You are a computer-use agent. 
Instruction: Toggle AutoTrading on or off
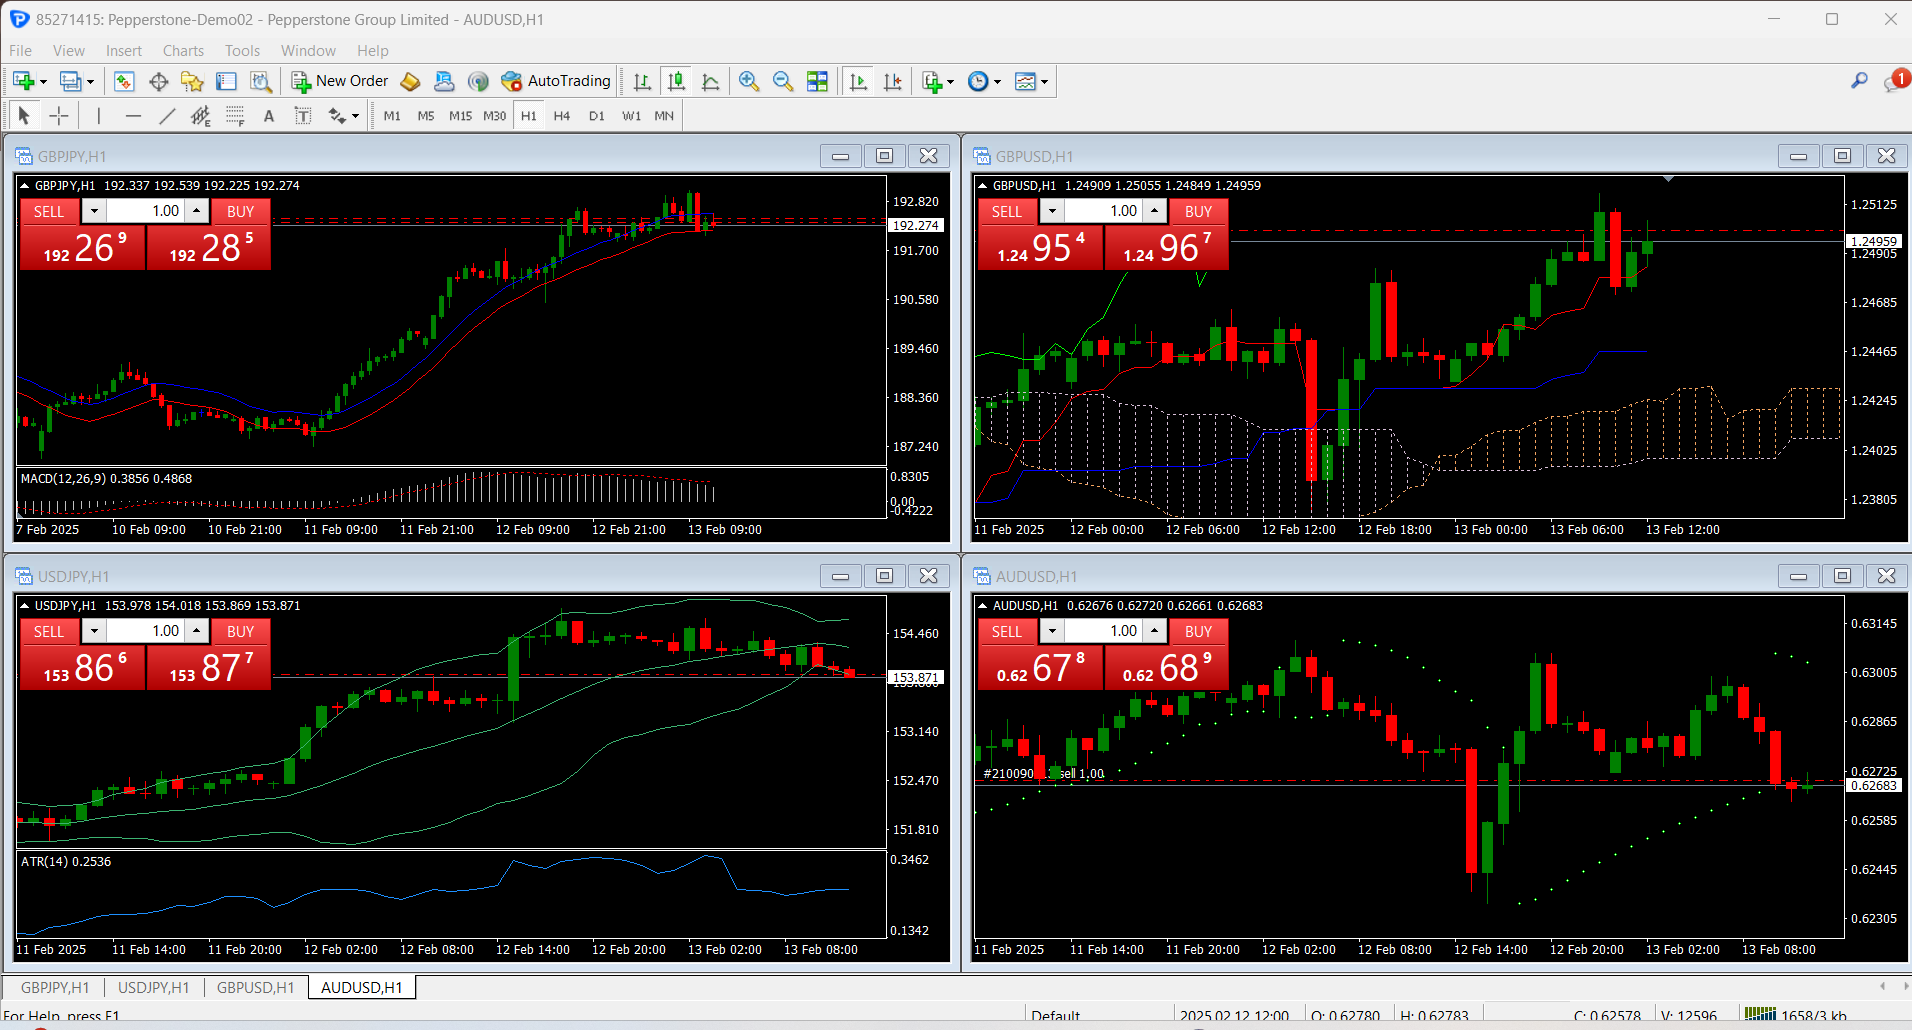pos(556,81)
